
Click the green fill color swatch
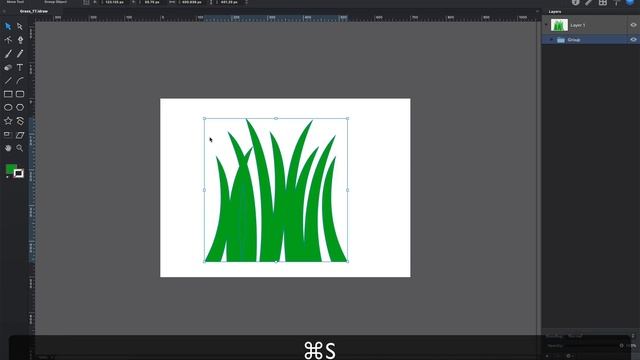coord(11,169)
